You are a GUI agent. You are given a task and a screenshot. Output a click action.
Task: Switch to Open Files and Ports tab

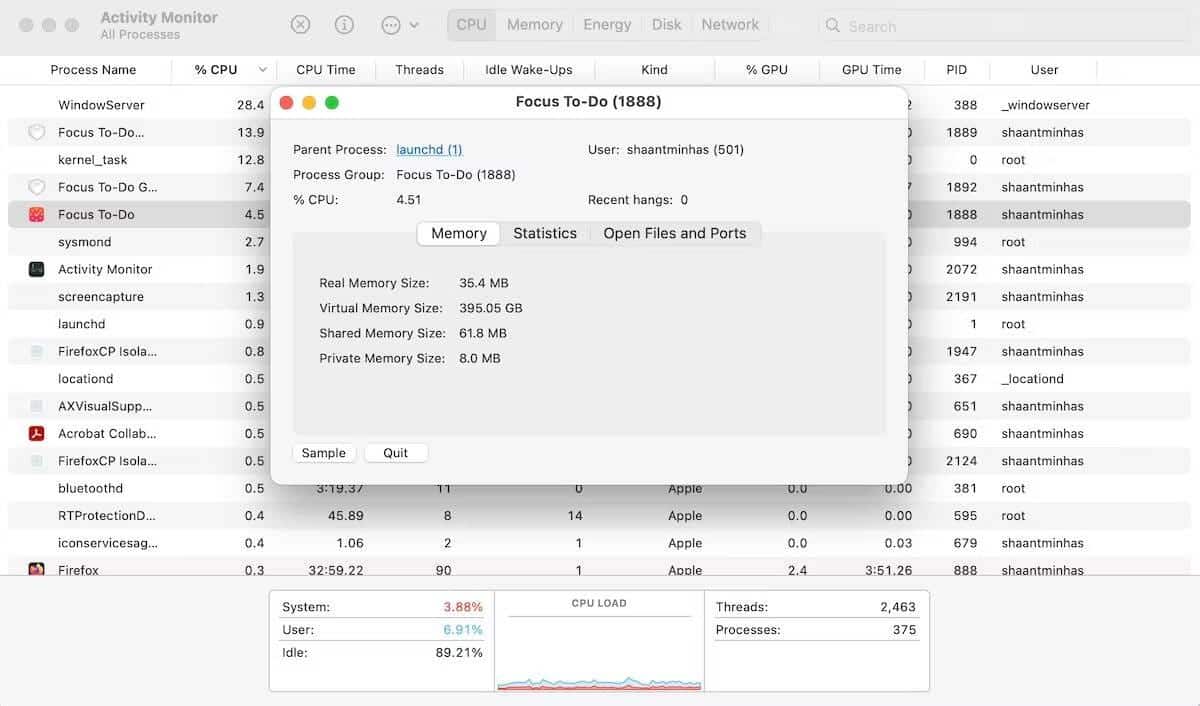[675, 233]
